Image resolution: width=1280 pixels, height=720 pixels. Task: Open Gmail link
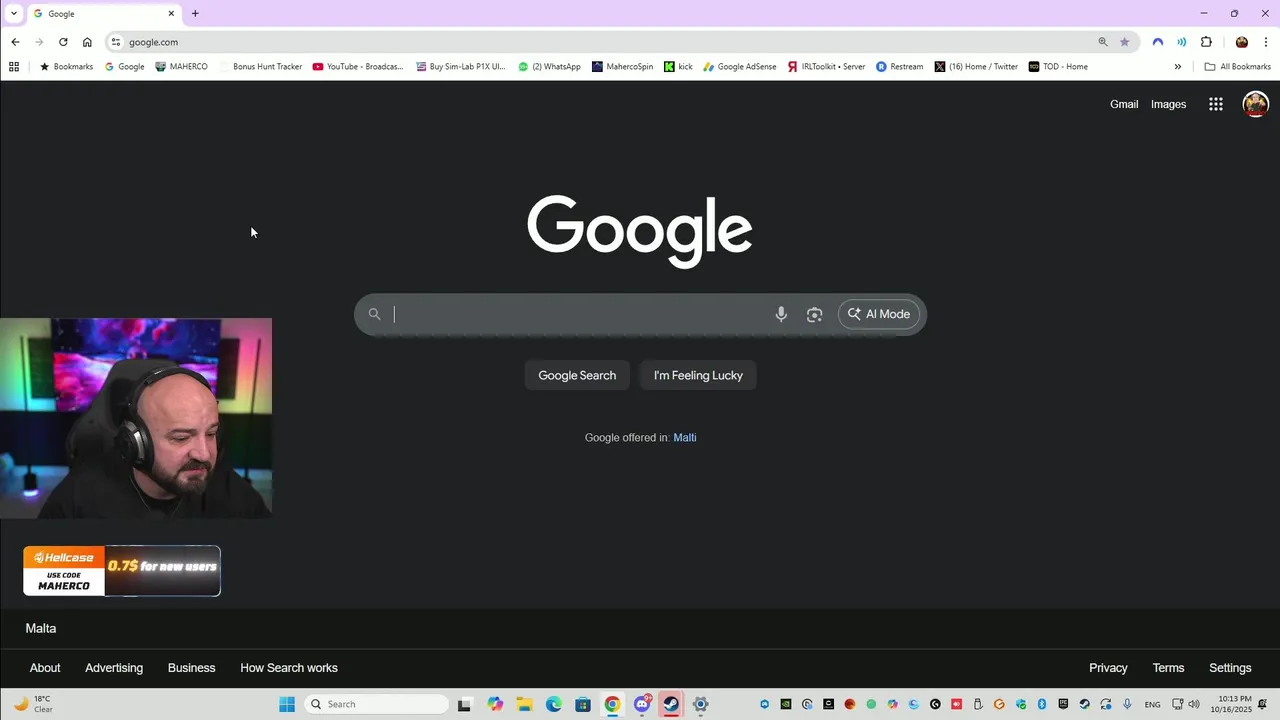pos(1124,104)
